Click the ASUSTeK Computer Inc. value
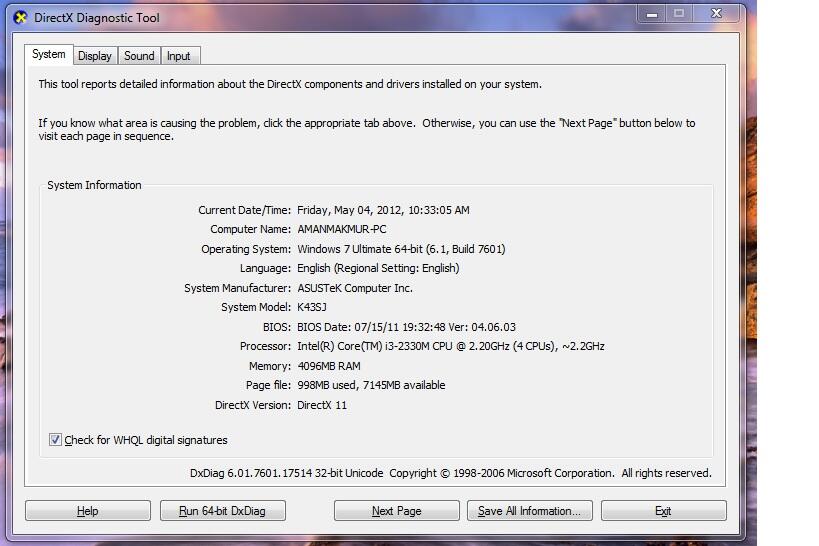Image resolution: width=819 pixels, height=546 pixels. click(x=355, y=288)
